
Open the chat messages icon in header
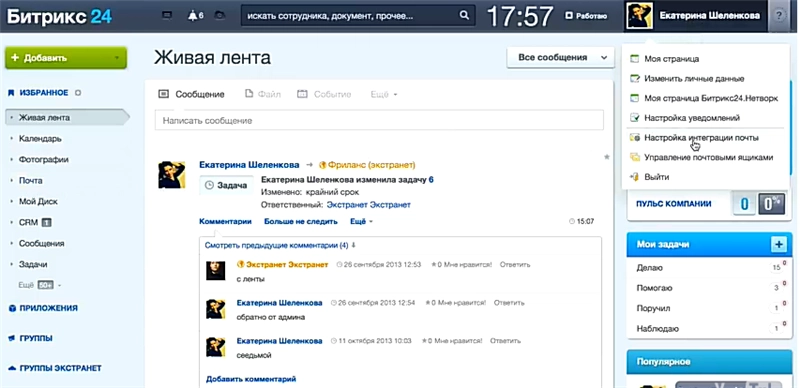tap(166, 16)
